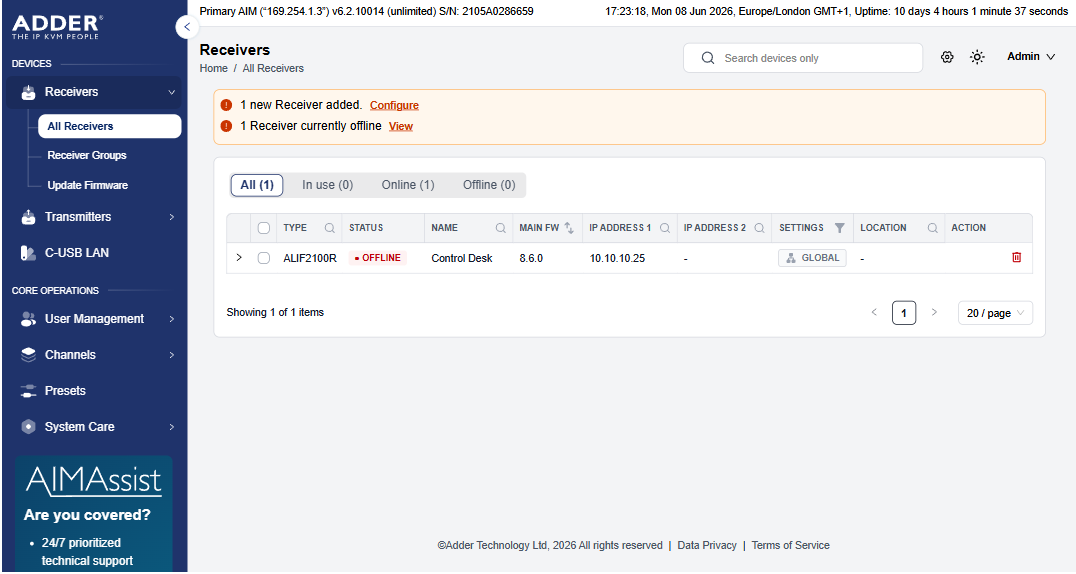Viewport: 1076px width, 574px height.
Task: Switch to the Offline (0) tab
Action: coord(489,185)
